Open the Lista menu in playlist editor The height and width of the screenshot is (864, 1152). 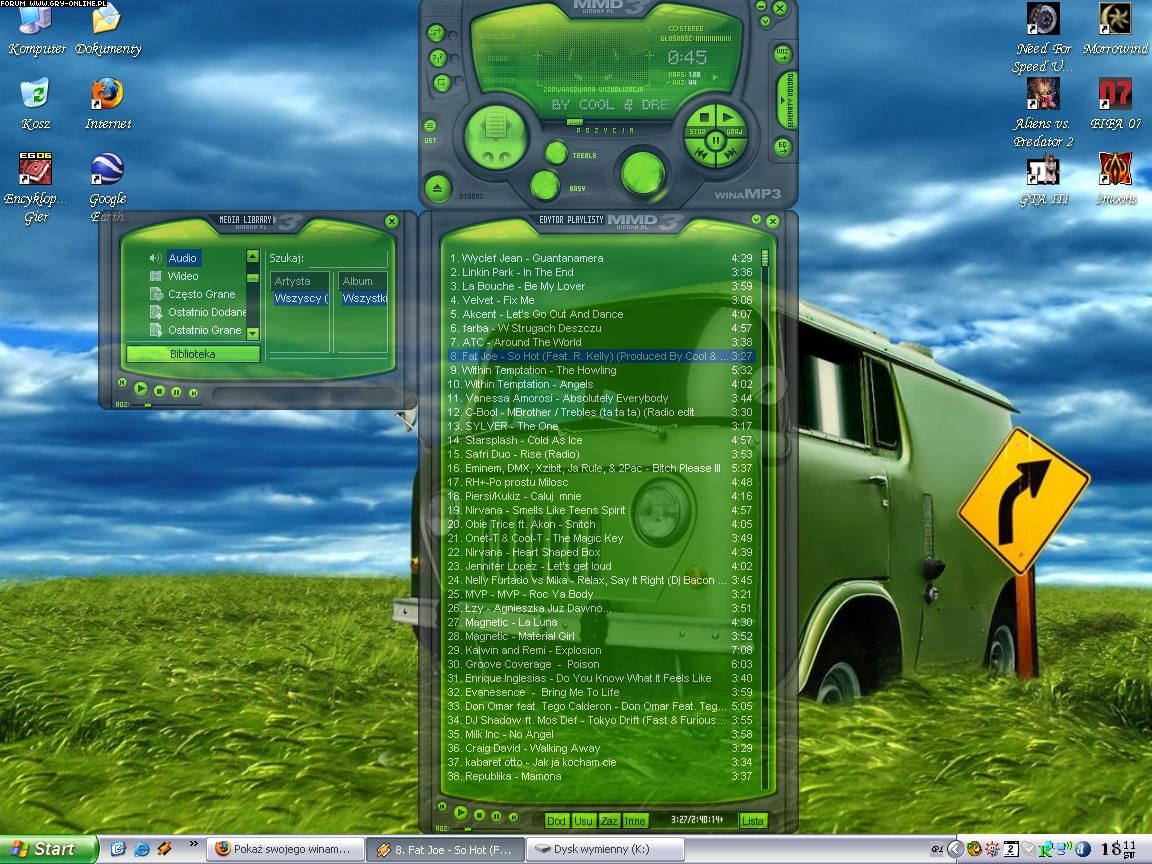tap(752, 821)
